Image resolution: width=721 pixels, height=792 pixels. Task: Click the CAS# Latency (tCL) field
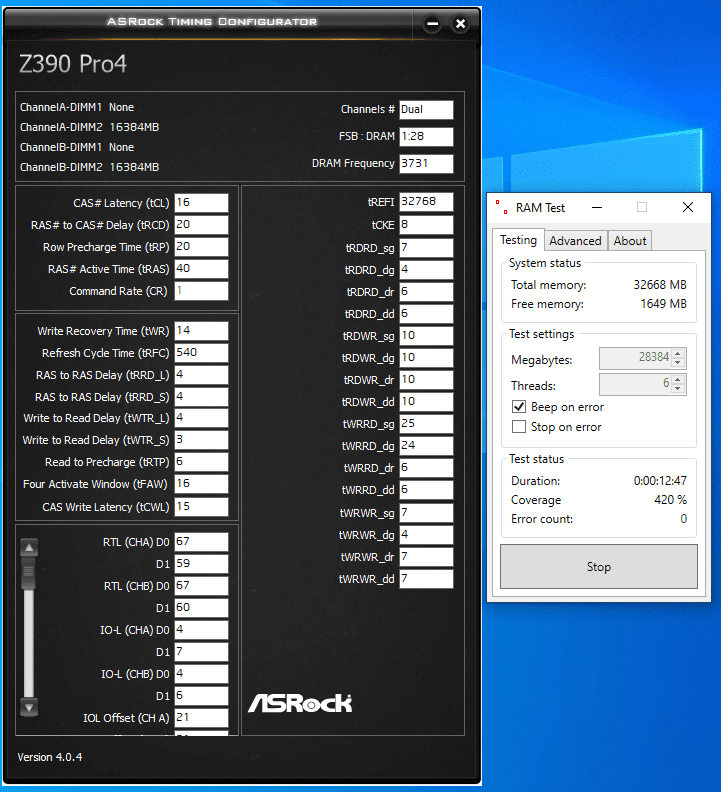coord(201,203)
